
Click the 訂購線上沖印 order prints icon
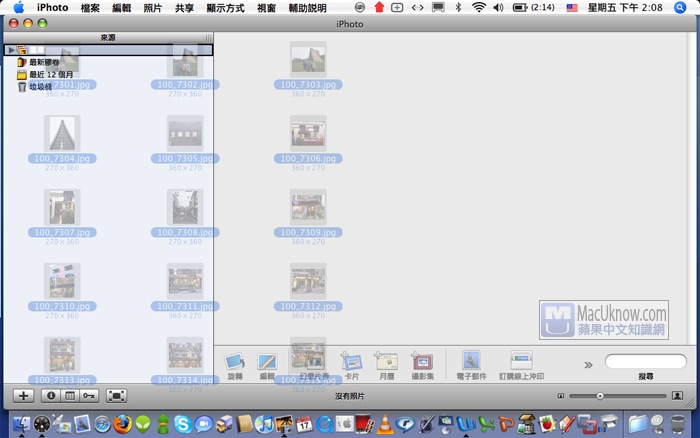pos(521,361)
